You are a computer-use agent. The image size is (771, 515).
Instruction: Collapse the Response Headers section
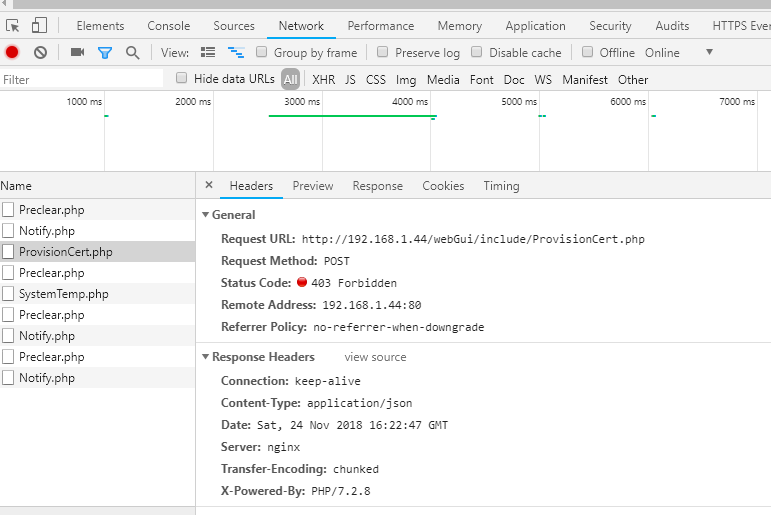(x=206, y=357)
